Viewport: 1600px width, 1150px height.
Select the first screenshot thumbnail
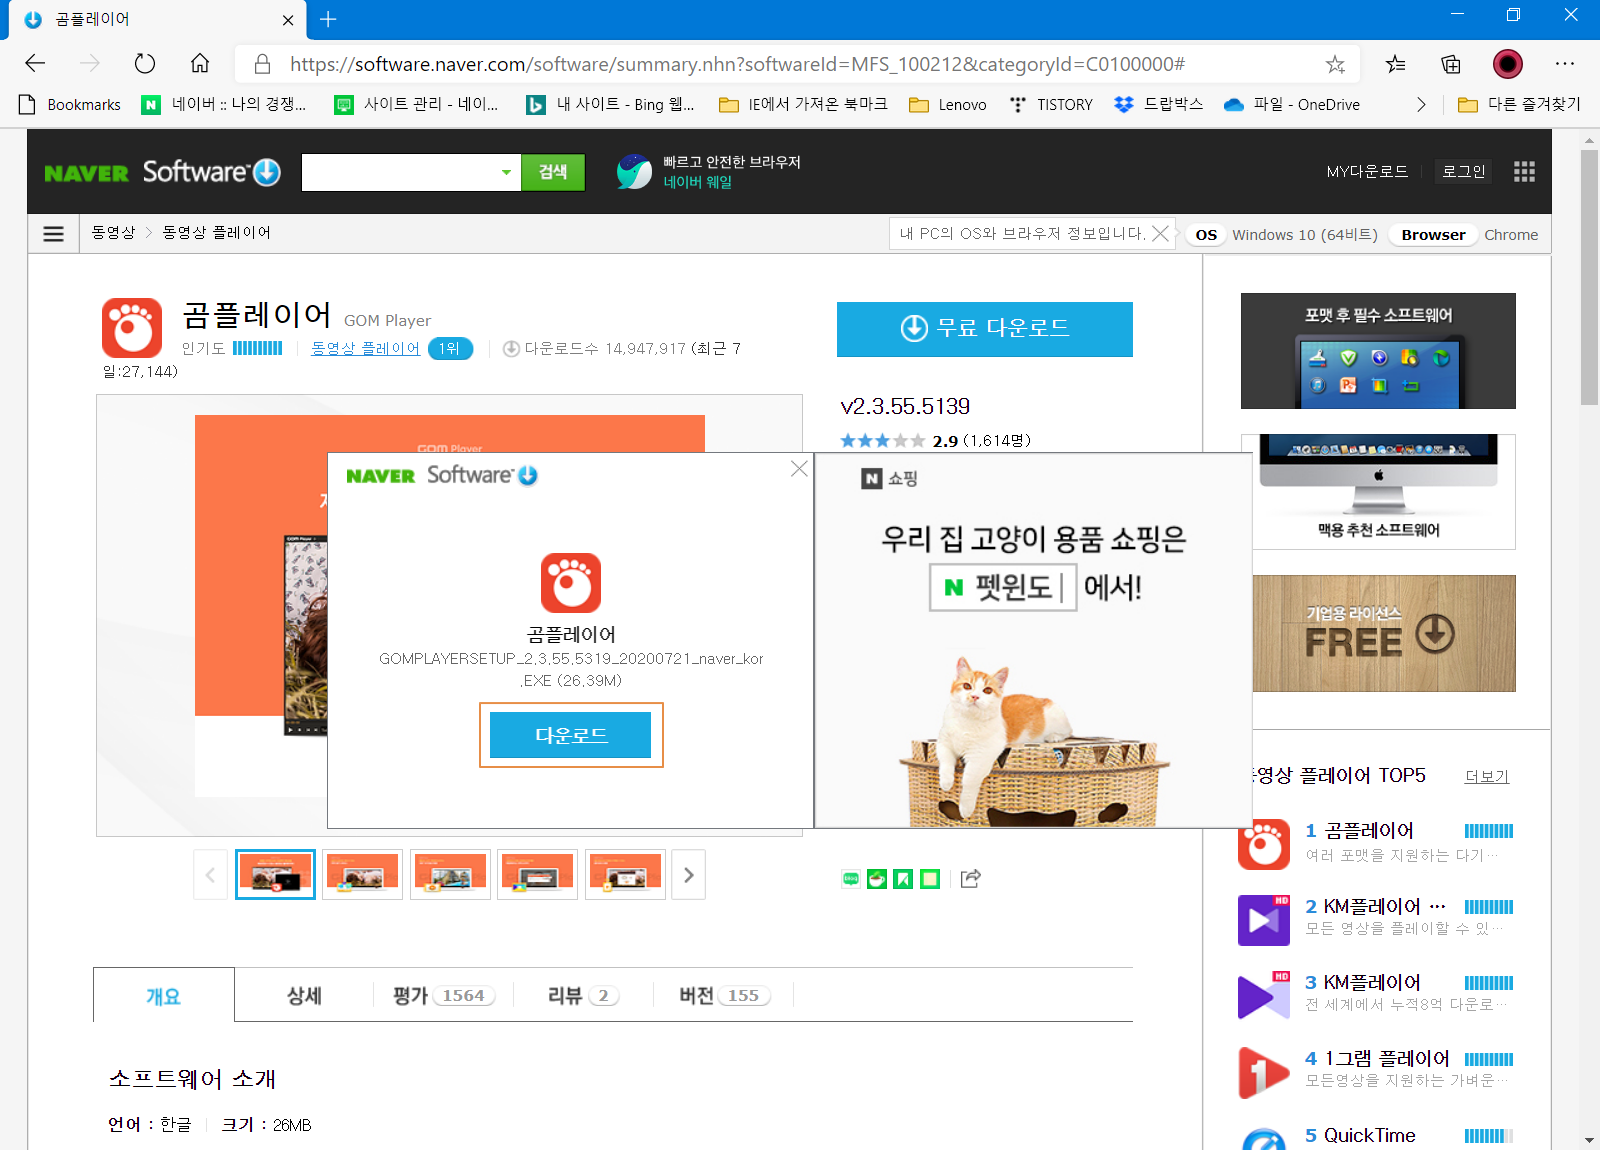[275, 875]
